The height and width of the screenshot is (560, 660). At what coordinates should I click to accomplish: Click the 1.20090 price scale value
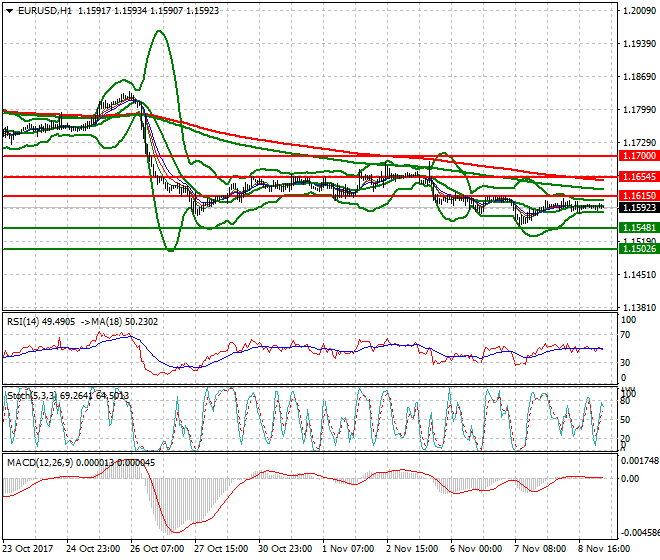pyautogui.click(x=638, y=11)
